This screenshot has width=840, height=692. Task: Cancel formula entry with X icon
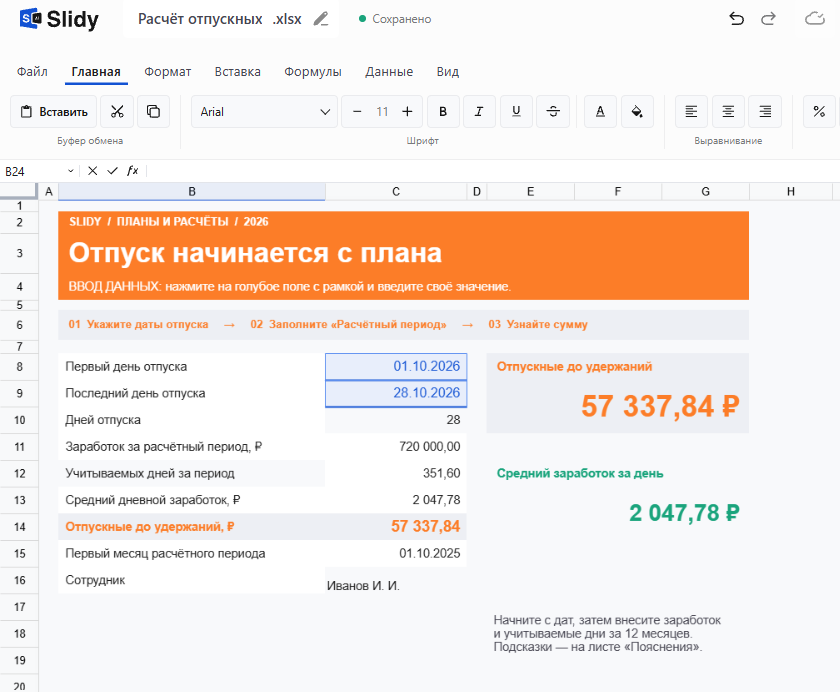point(93,171)
